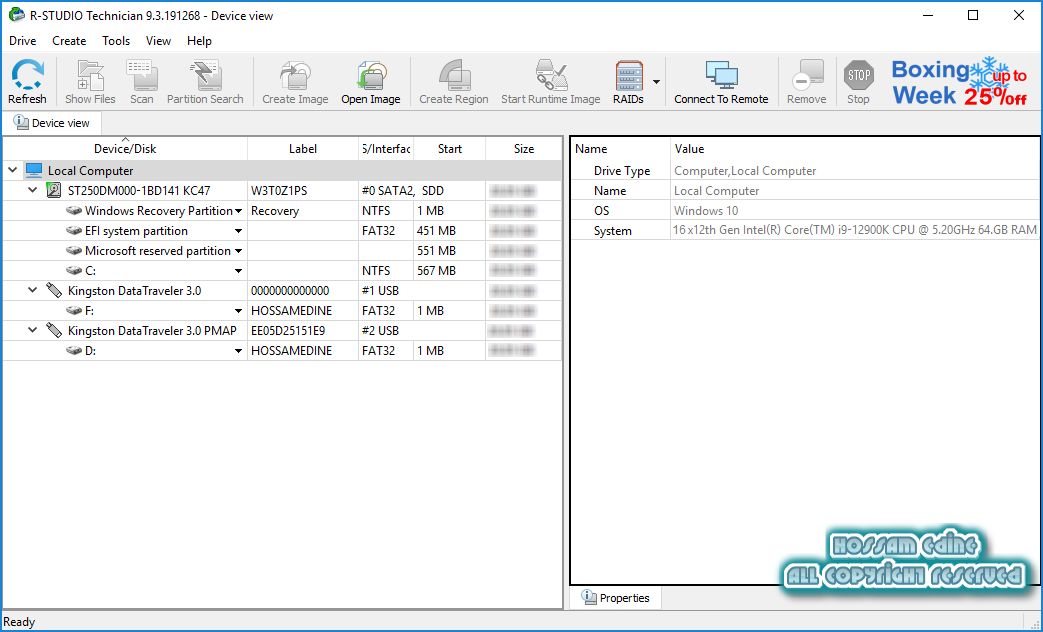Click the OS property value Windows 10

[706, 210]
